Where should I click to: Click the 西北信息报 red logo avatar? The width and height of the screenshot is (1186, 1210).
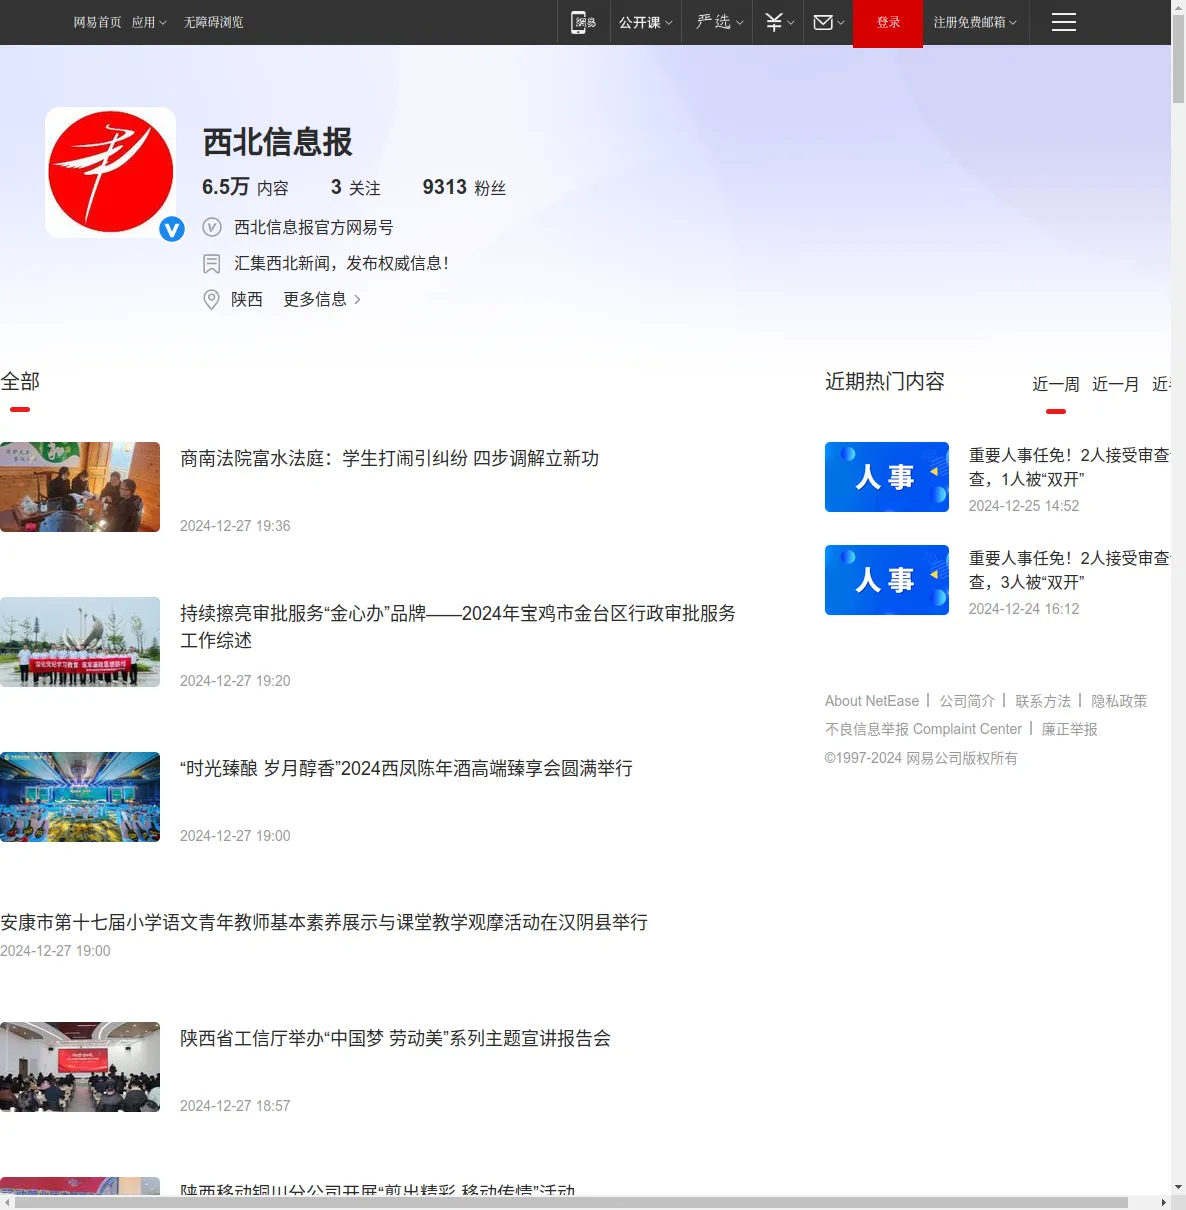coord(110,172)
